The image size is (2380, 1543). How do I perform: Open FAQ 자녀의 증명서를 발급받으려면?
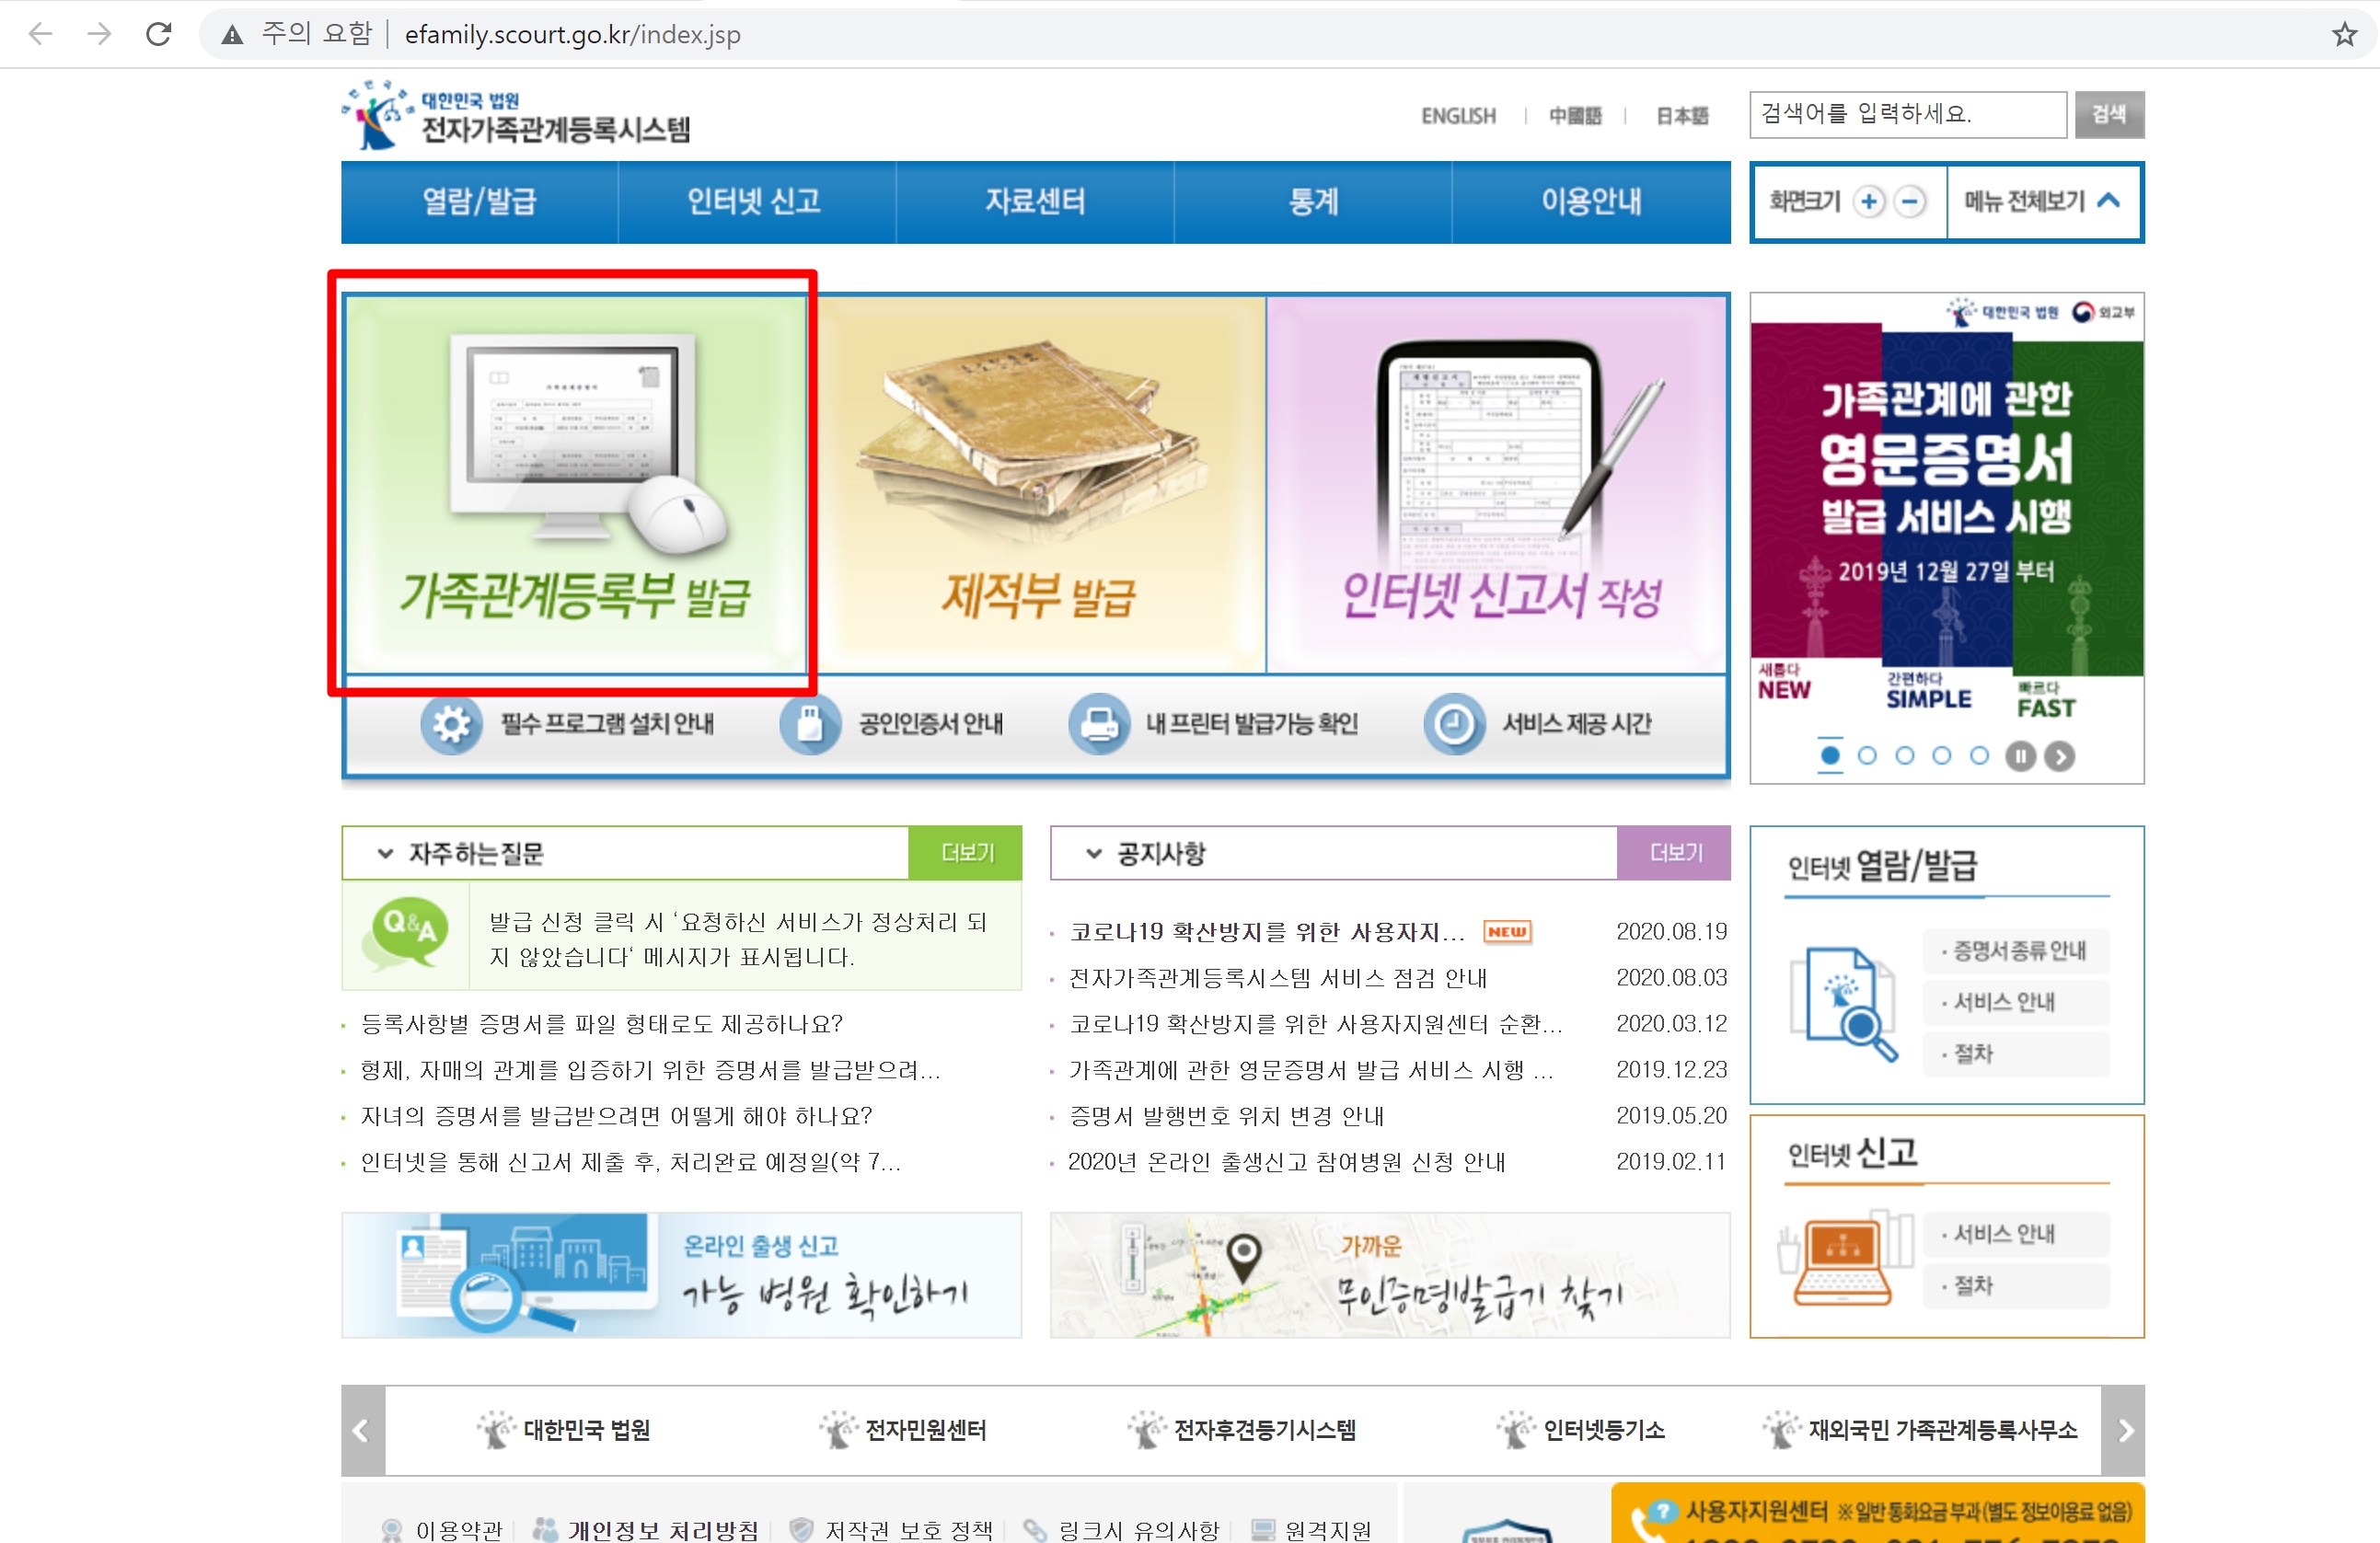616,1116
